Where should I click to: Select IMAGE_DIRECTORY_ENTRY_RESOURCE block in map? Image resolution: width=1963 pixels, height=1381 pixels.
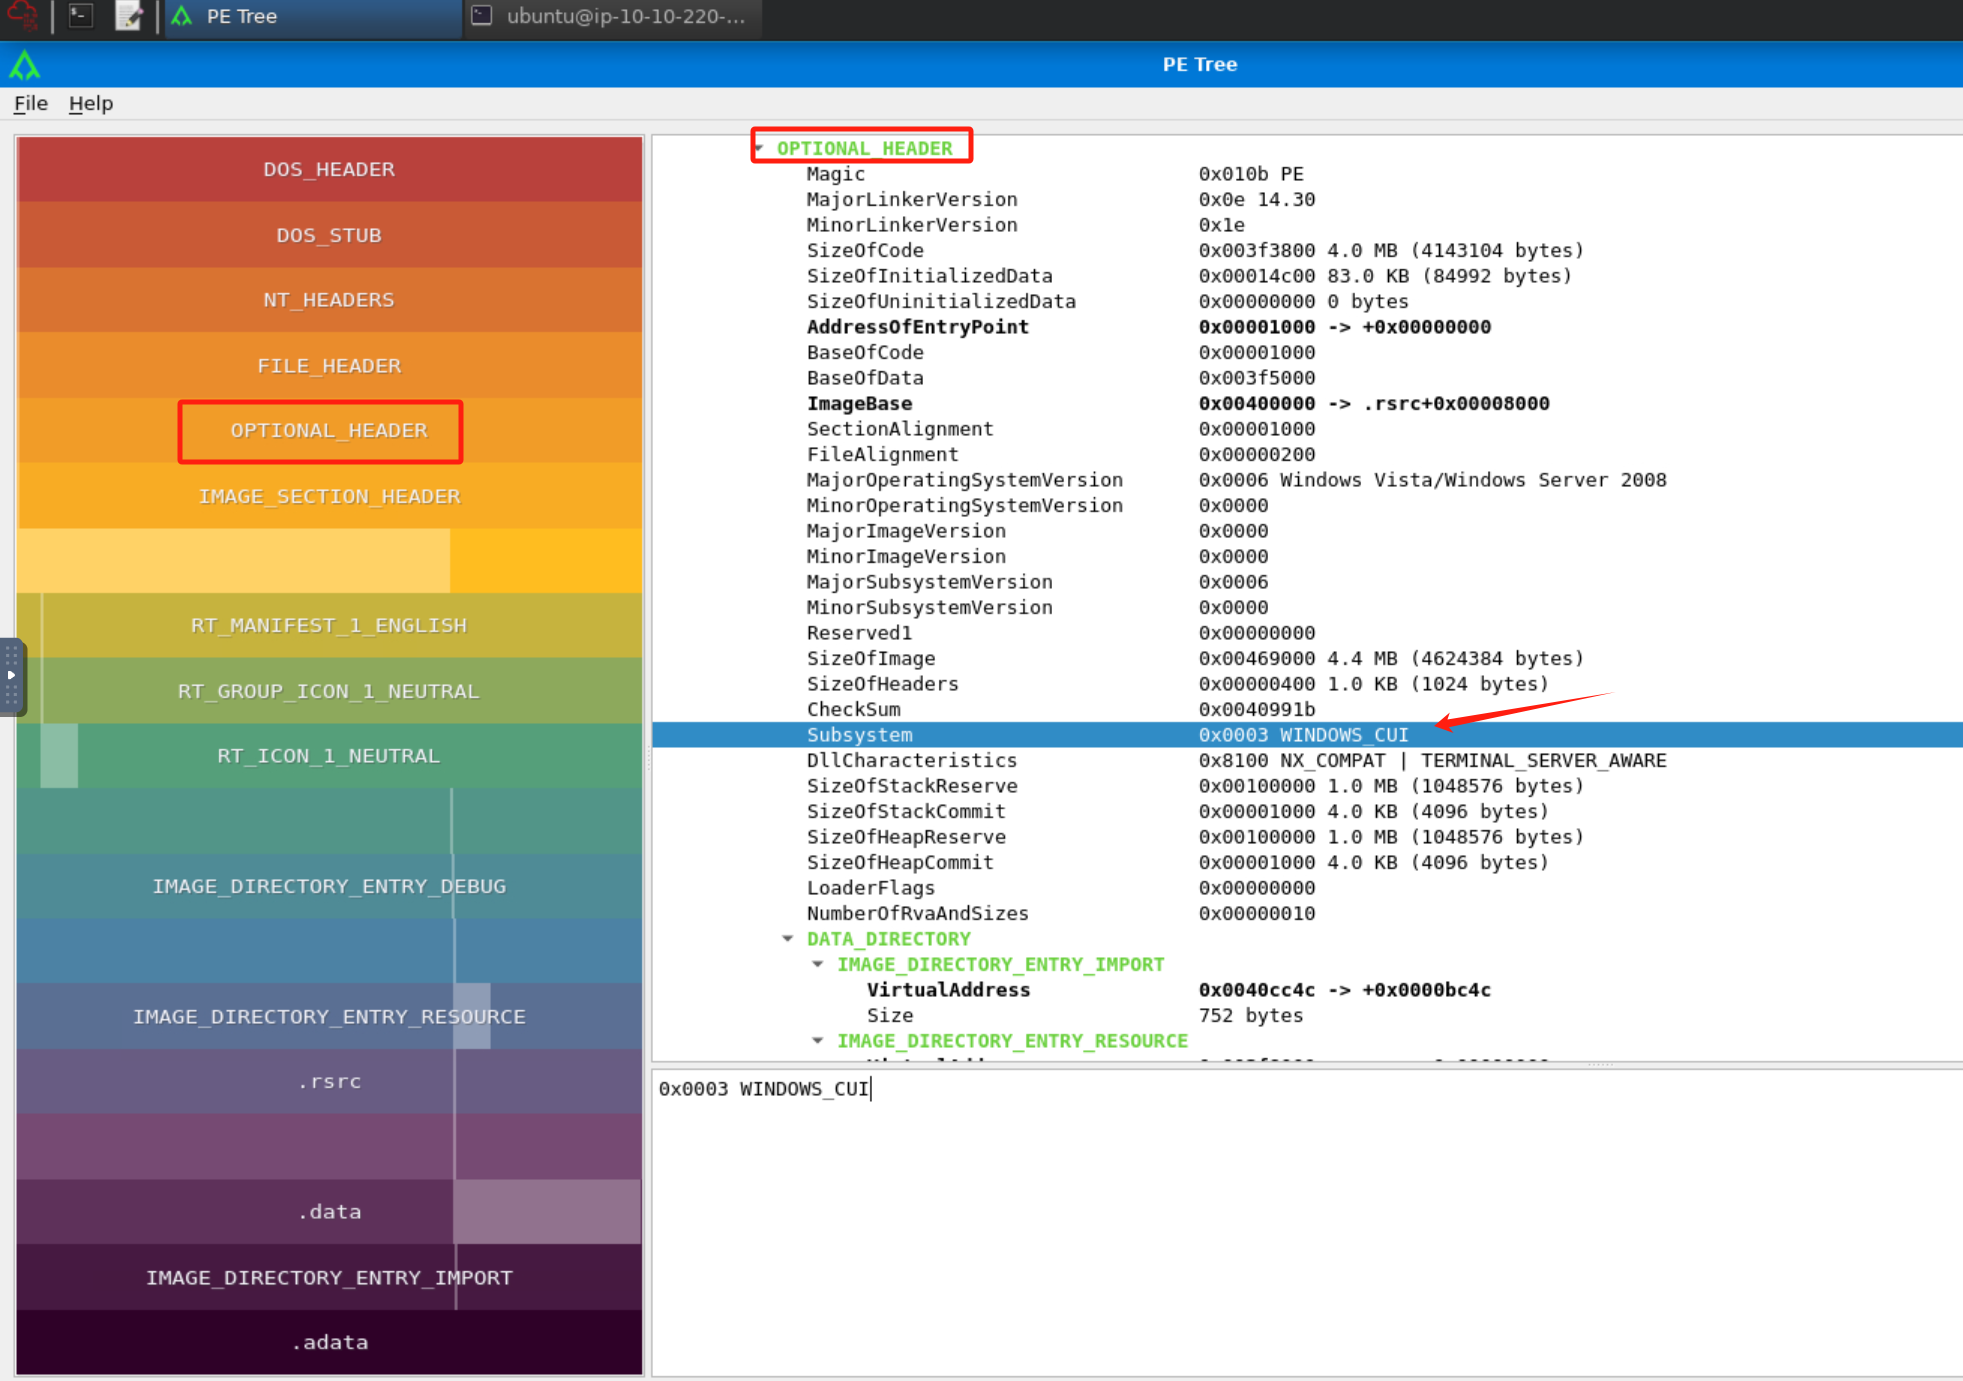pyautogui.click(x=329, y=1017)
